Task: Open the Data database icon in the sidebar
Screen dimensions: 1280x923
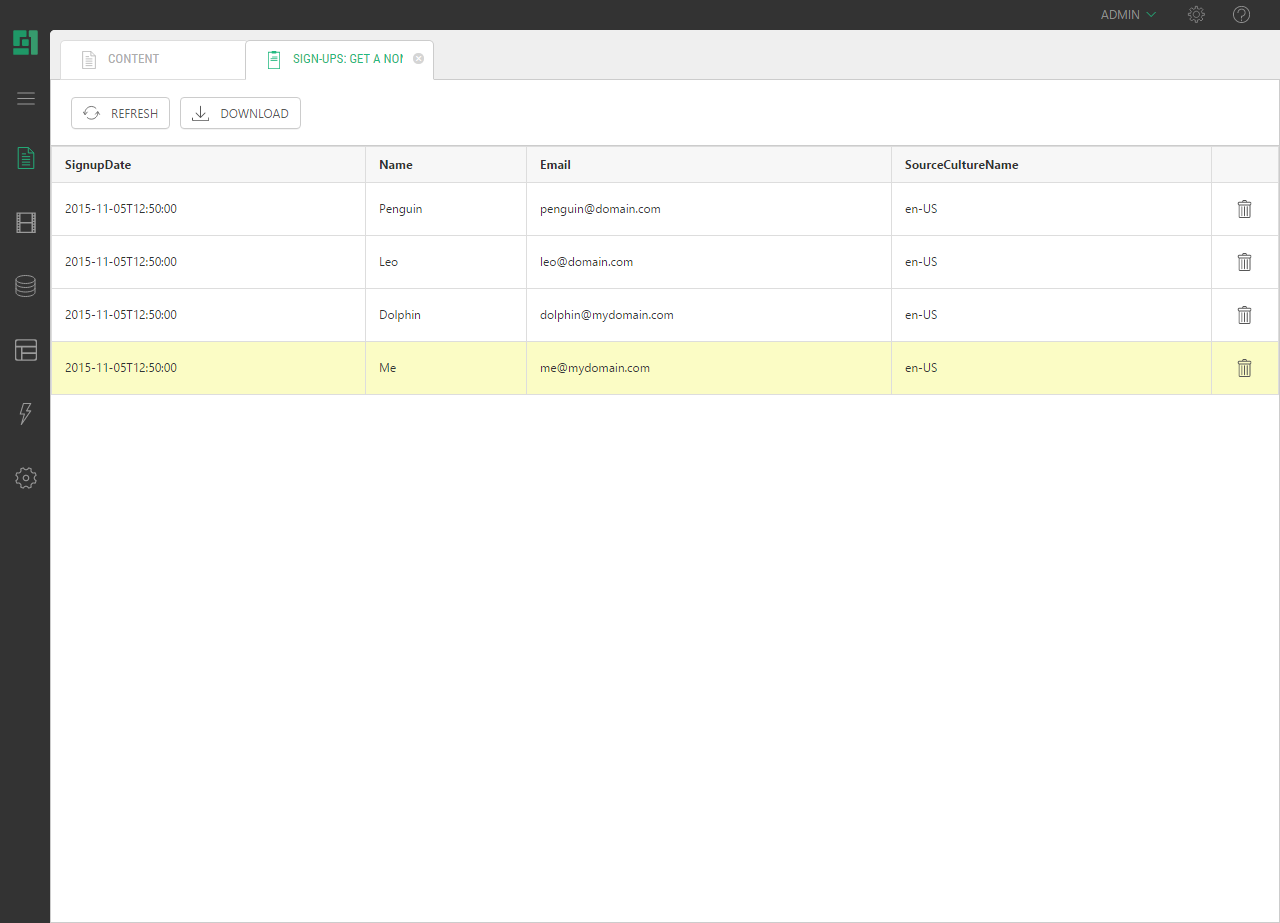Action: point(26,286)
